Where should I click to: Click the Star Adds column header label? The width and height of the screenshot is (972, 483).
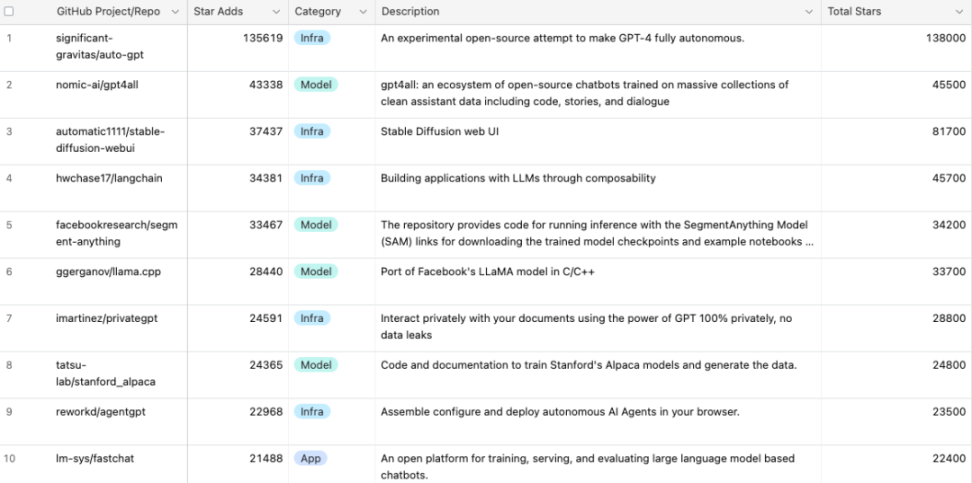(218, 11)
